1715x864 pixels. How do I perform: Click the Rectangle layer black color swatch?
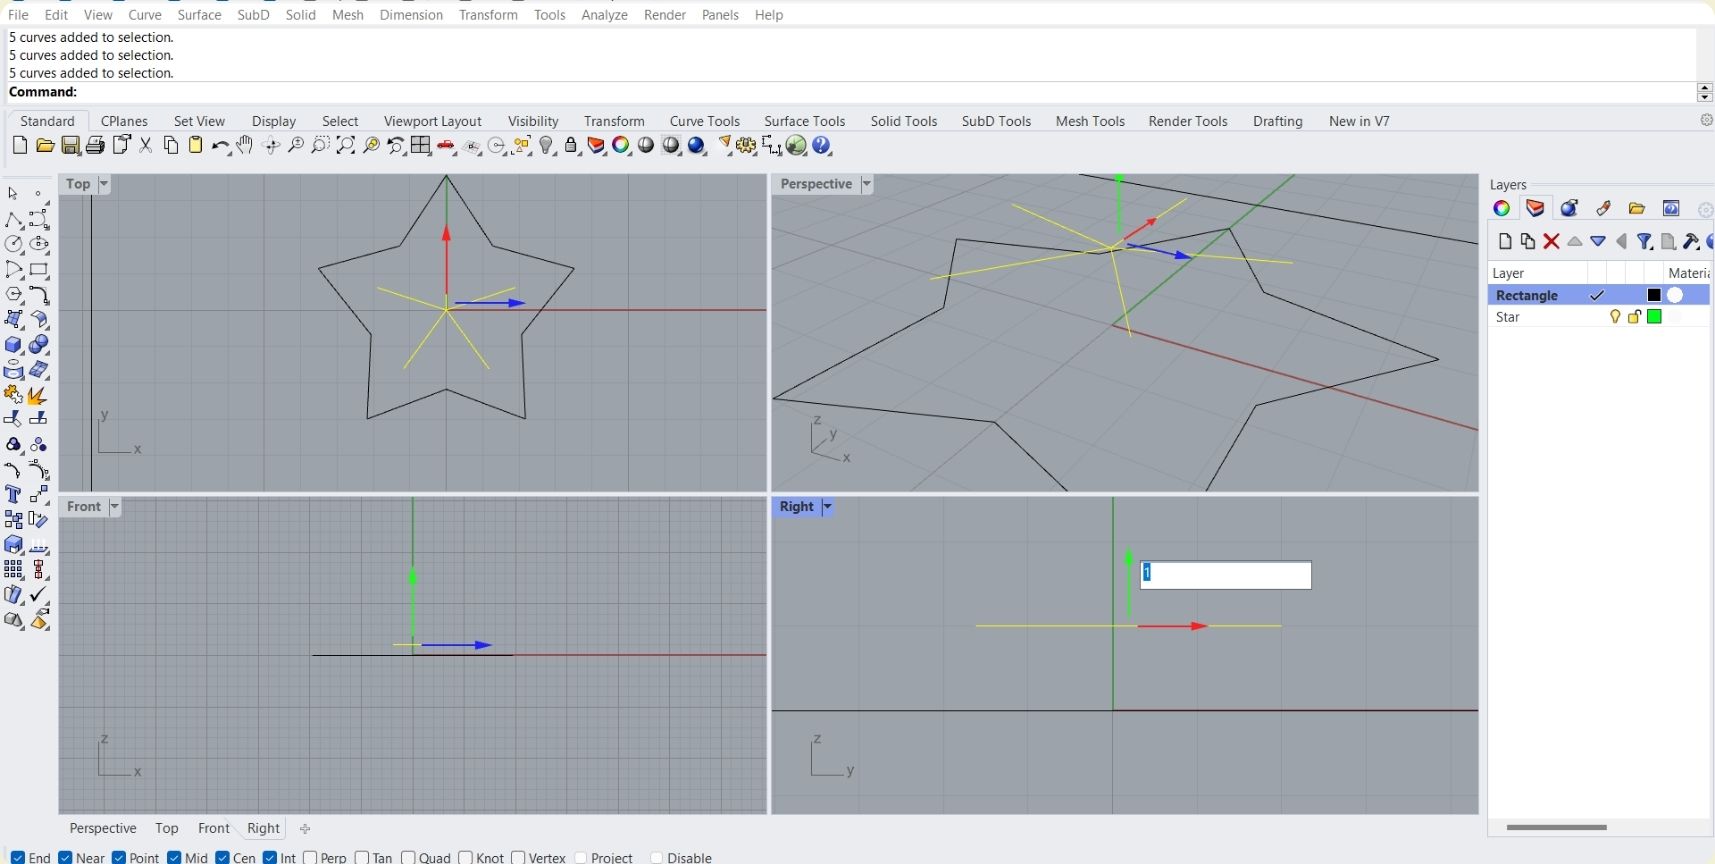point(1654,295)
